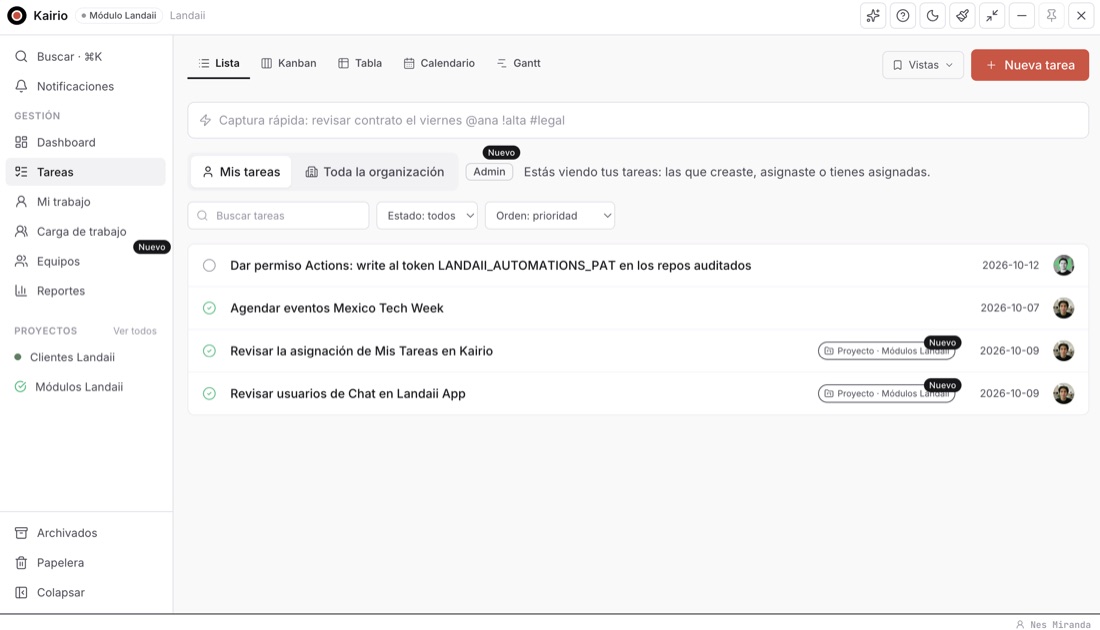Click Ver todos projects link
The width and height of the screenshot is (1100, 630).
(135, 331)
